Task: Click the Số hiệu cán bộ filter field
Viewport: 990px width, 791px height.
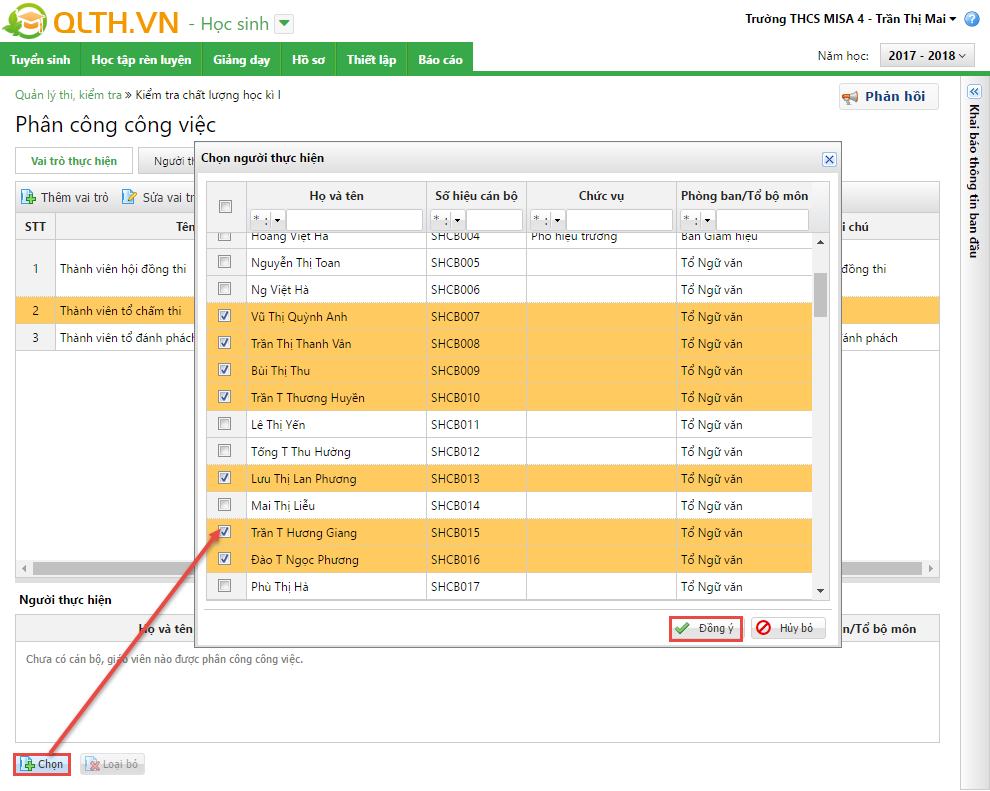Action: (494, 220)
